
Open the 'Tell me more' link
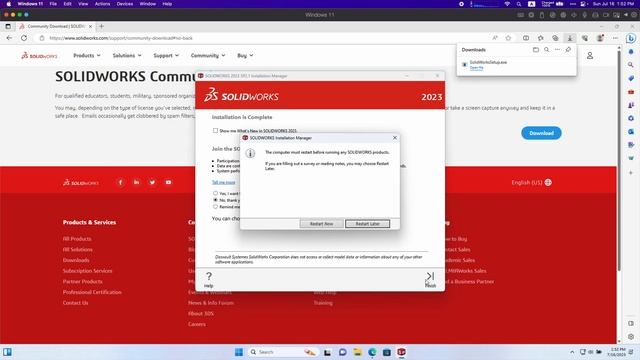tap(224, 182)
